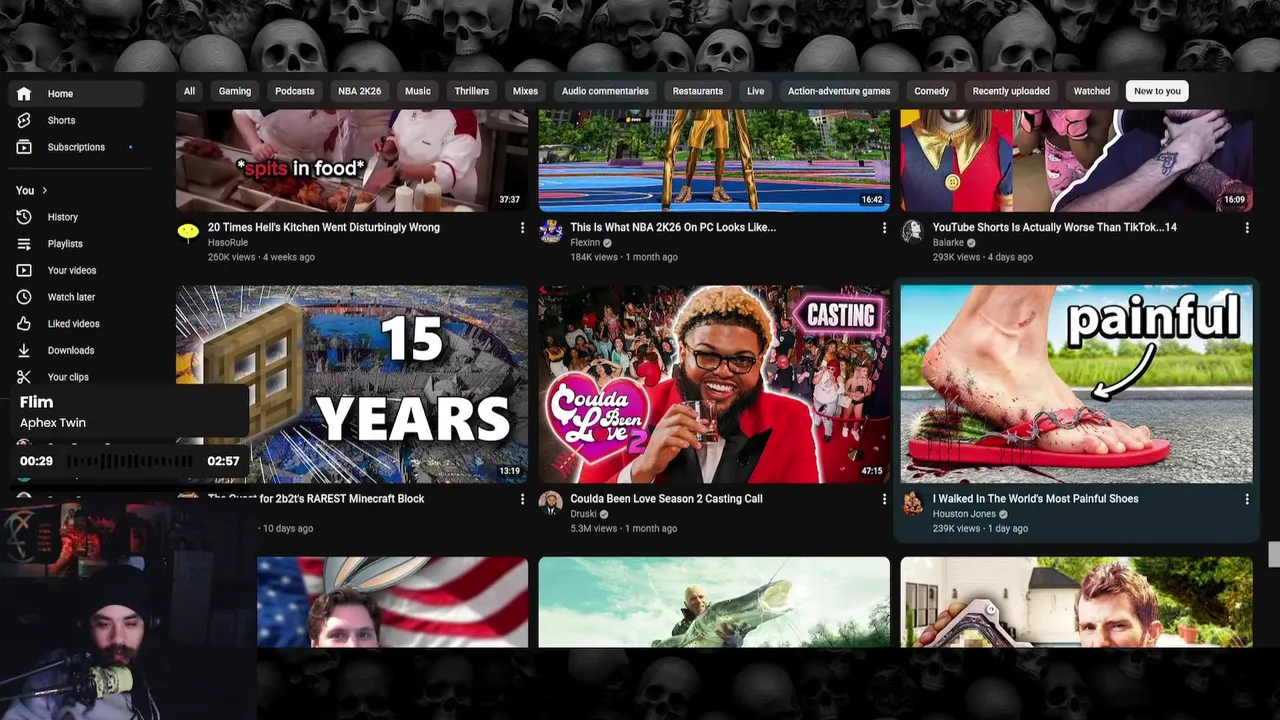Open I Walked In Painful Shoes title
This screenshot has height=720, width=1280.
[1036, 498]
